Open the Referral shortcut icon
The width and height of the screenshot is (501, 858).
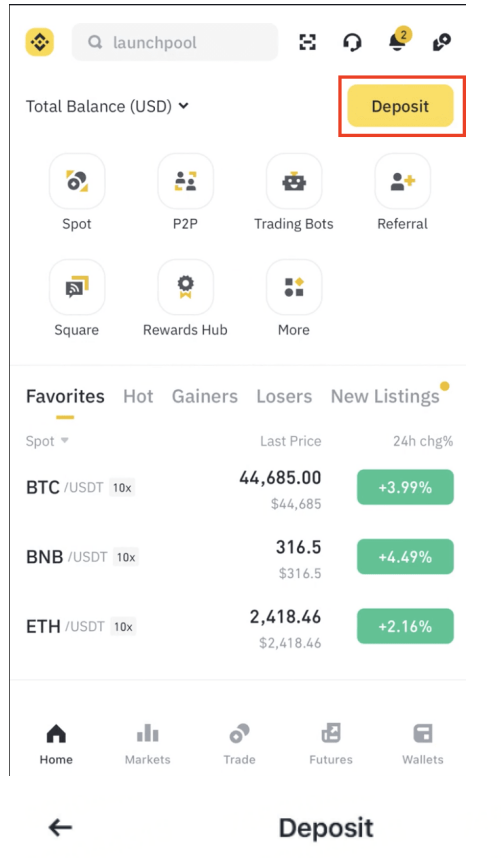click(x=402, y=181)
